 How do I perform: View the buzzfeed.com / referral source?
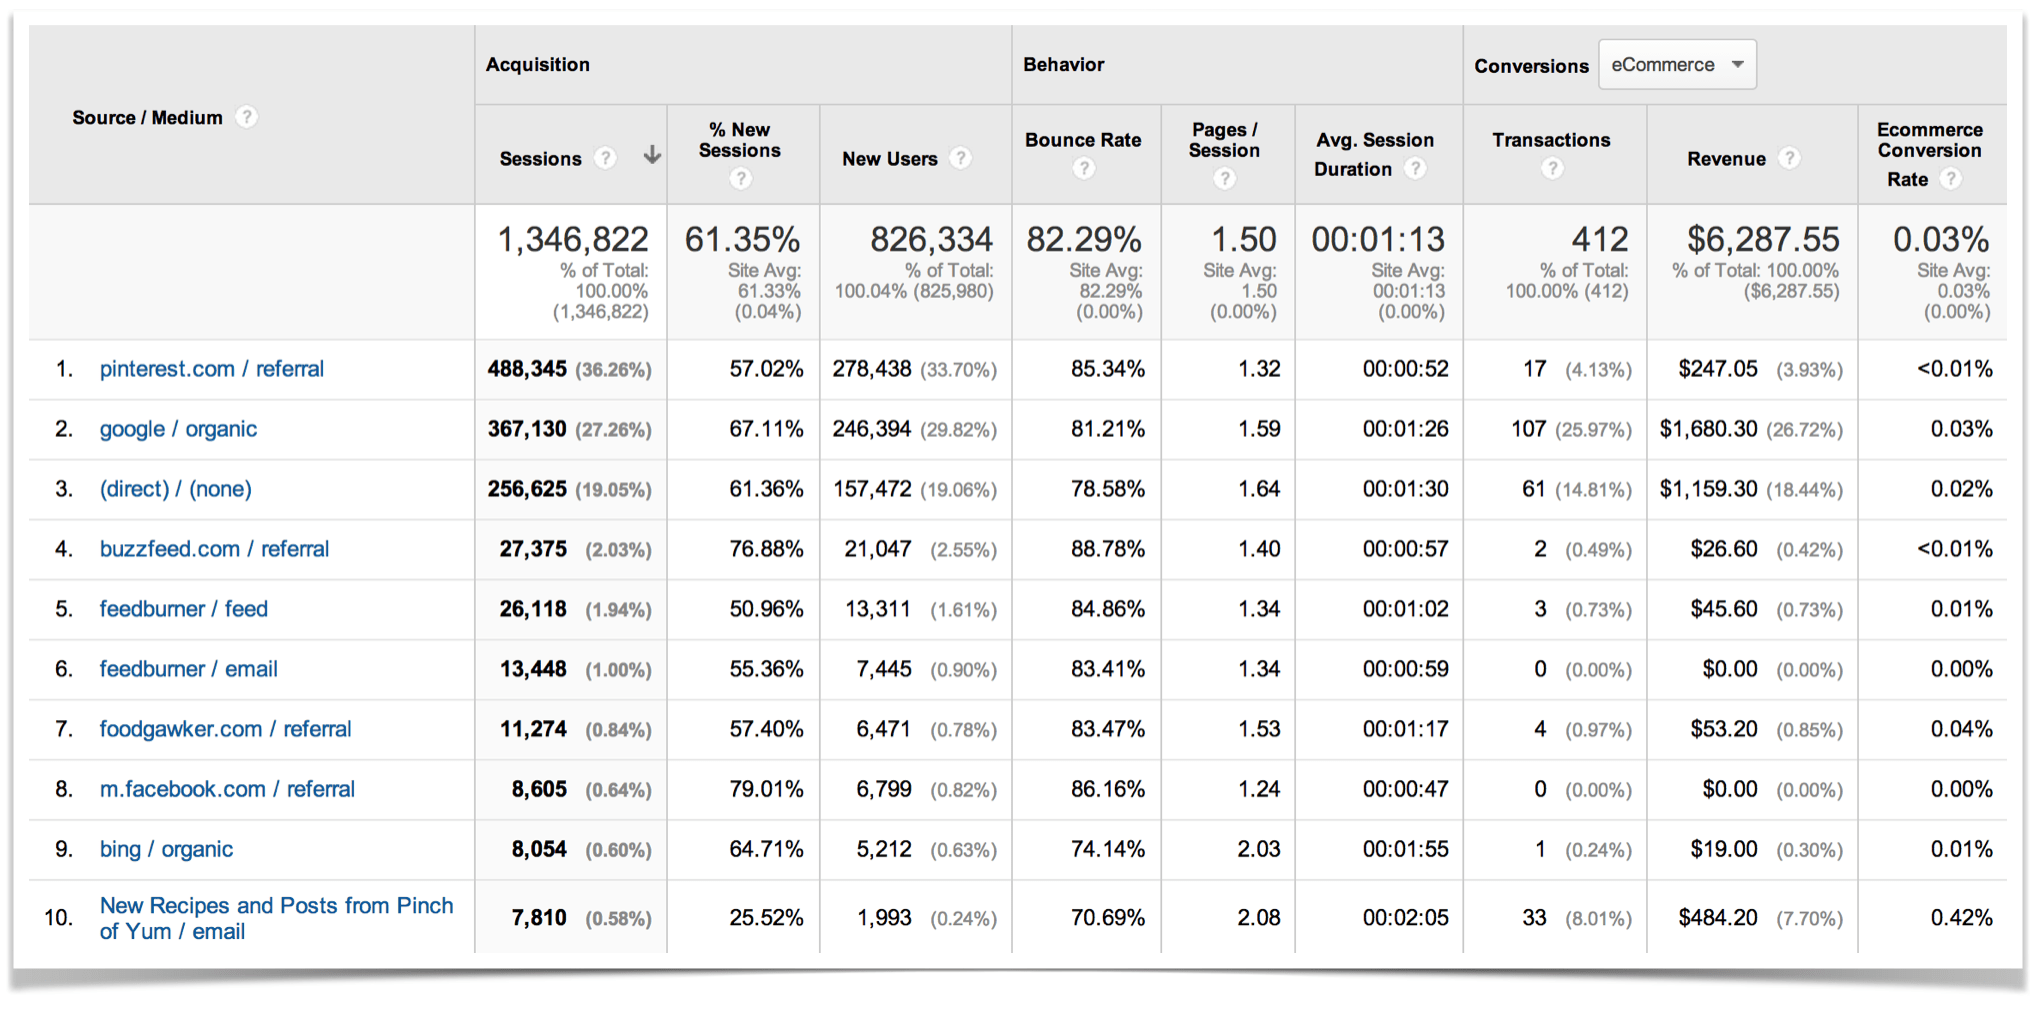coord(214,549)
